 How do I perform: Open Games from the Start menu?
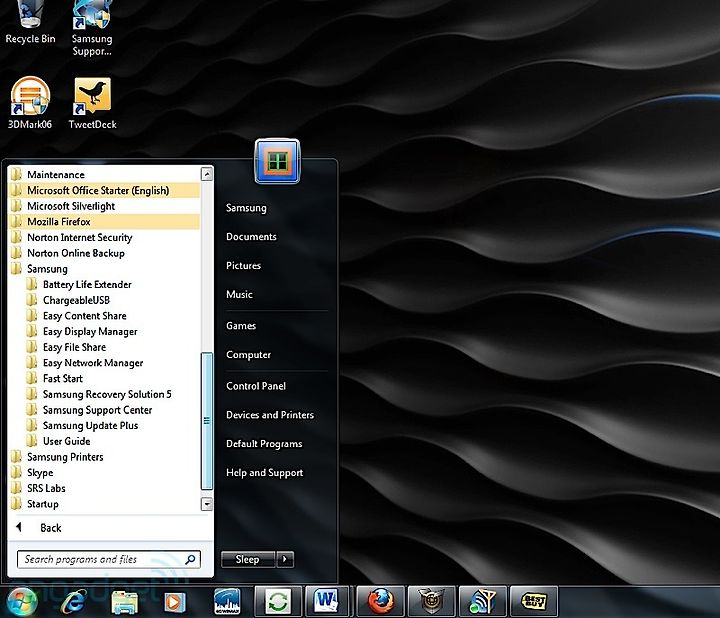point(241,326)
